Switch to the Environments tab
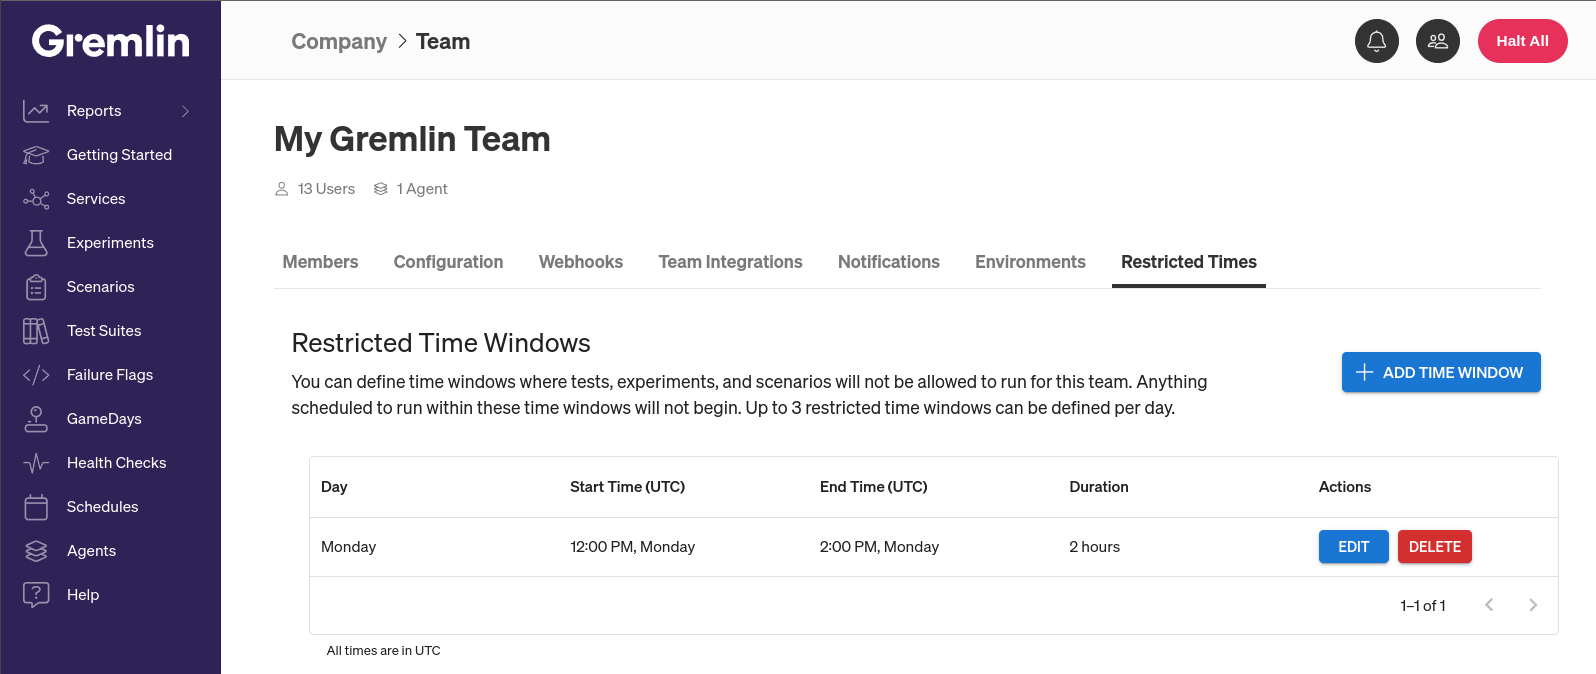Image resolution: width=1596 pixels, height=674 pixels. tap(1030, 262)
